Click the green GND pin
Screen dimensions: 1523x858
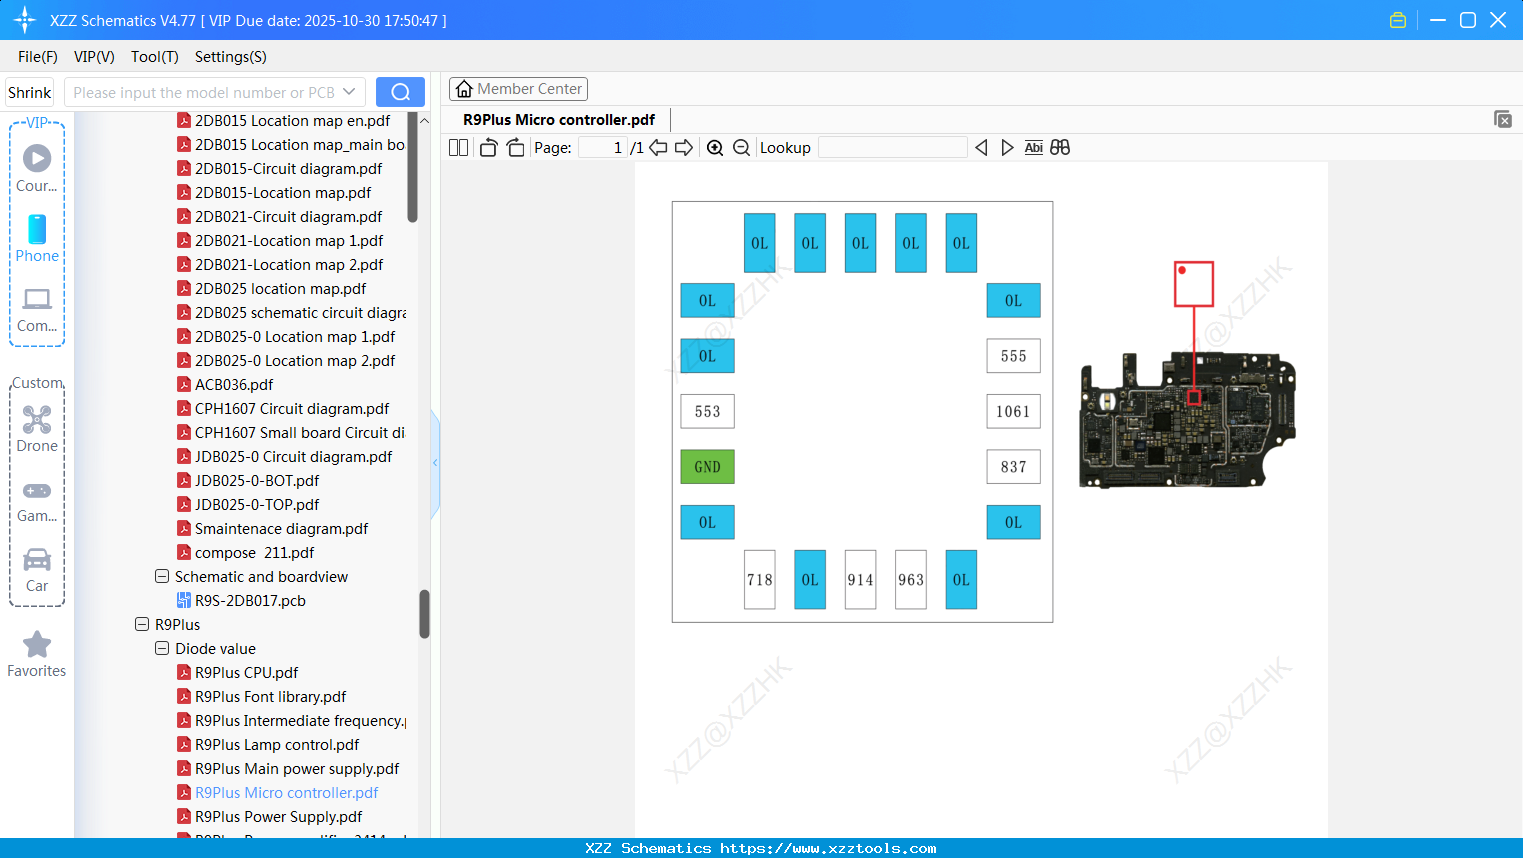[x=707, y=467]
